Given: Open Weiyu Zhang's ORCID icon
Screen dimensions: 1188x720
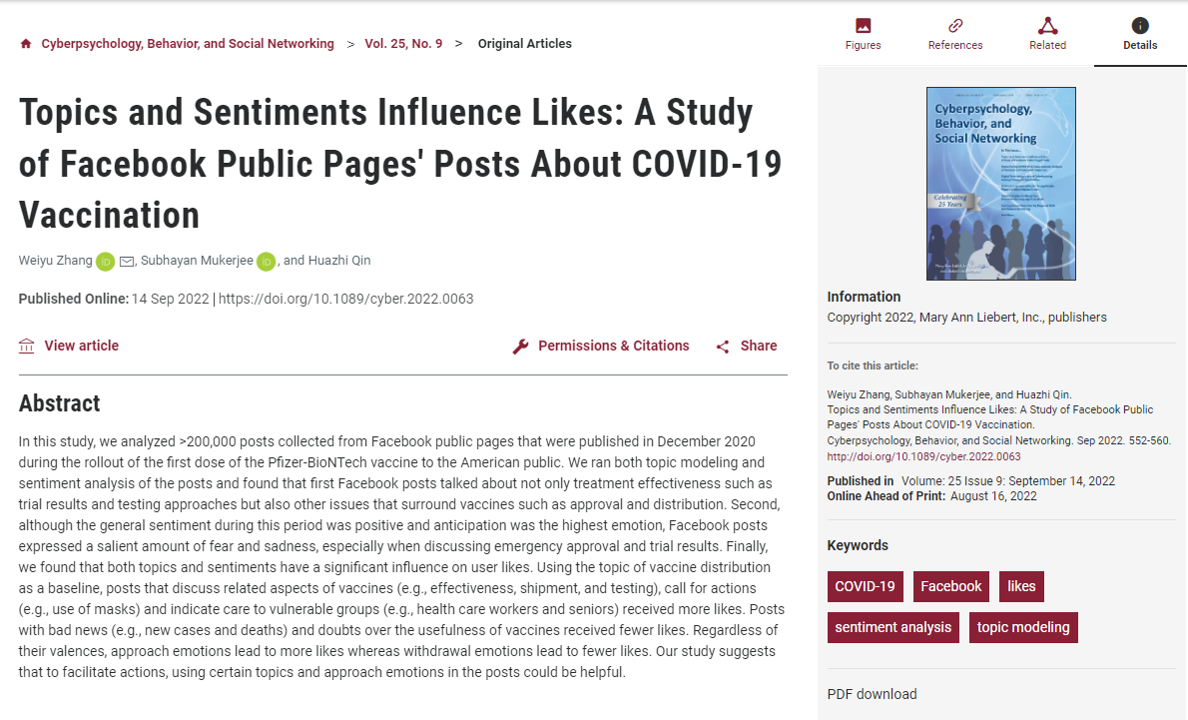Looking at the screenshot, I should click(x=105, y=261).
